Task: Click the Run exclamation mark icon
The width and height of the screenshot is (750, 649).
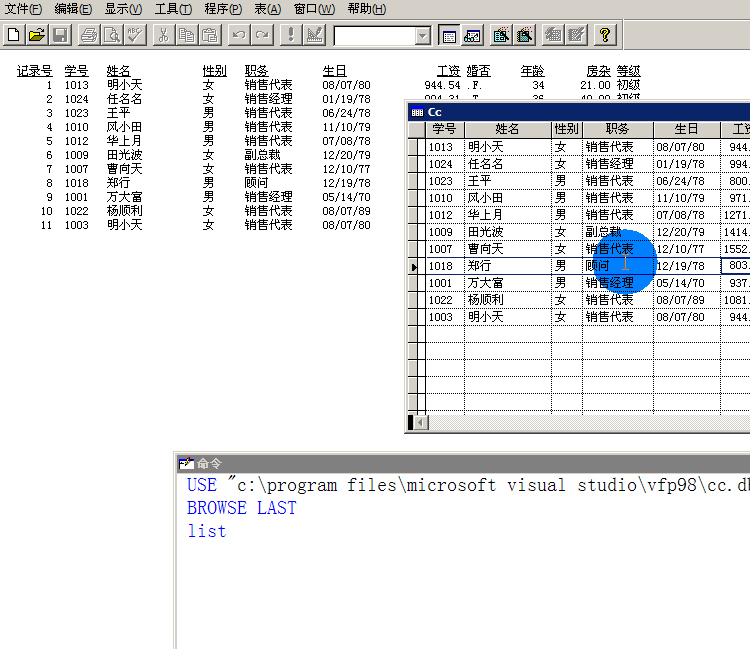Action: [x=291, y=35]
